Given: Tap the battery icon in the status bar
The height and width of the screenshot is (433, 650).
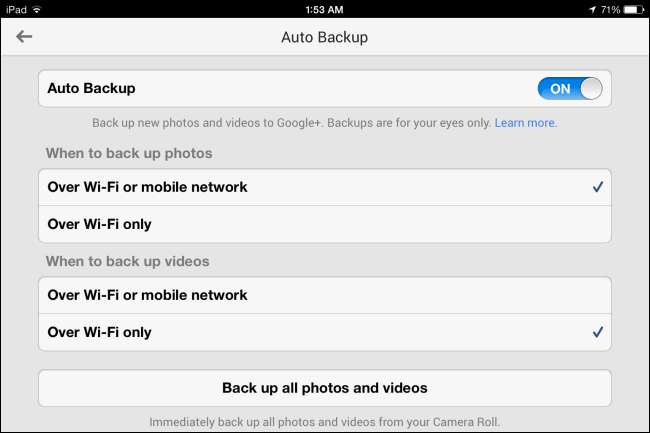Looking at the screenshot, I should (635, 9).
